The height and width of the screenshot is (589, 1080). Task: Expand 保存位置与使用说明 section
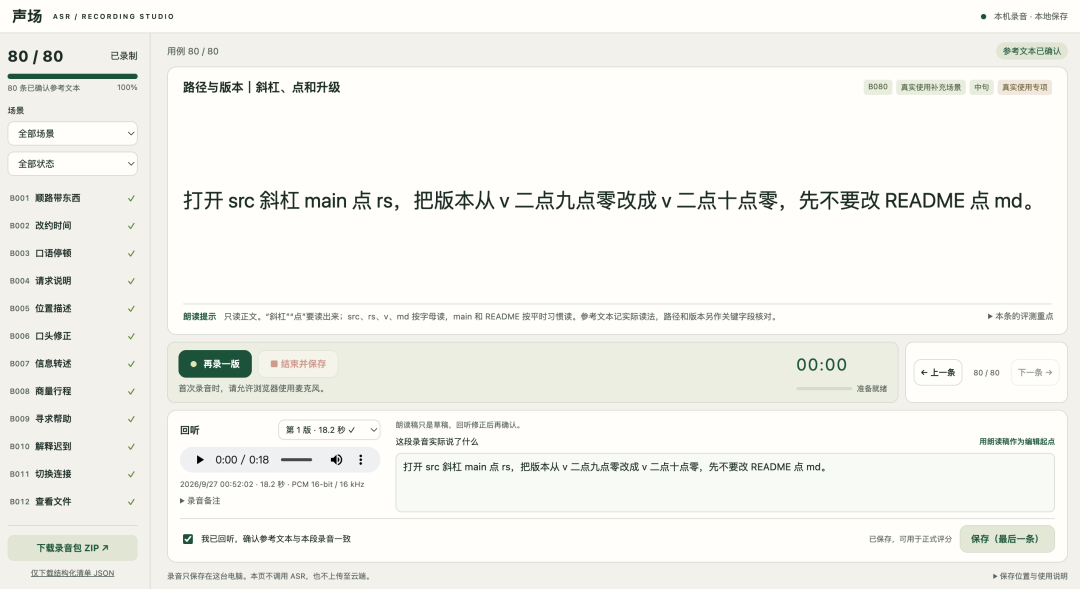[x=1030, y=576]
